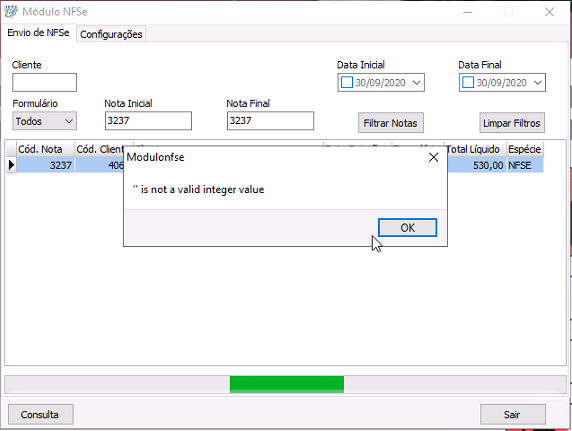
Task: Click the Filtrar Notas button
Action: click(391, 123)
